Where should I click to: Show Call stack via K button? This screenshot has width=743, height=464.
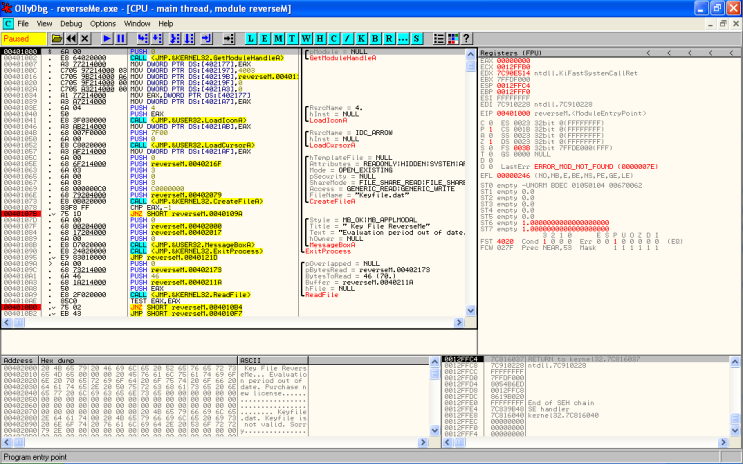[x=361, y=39]
